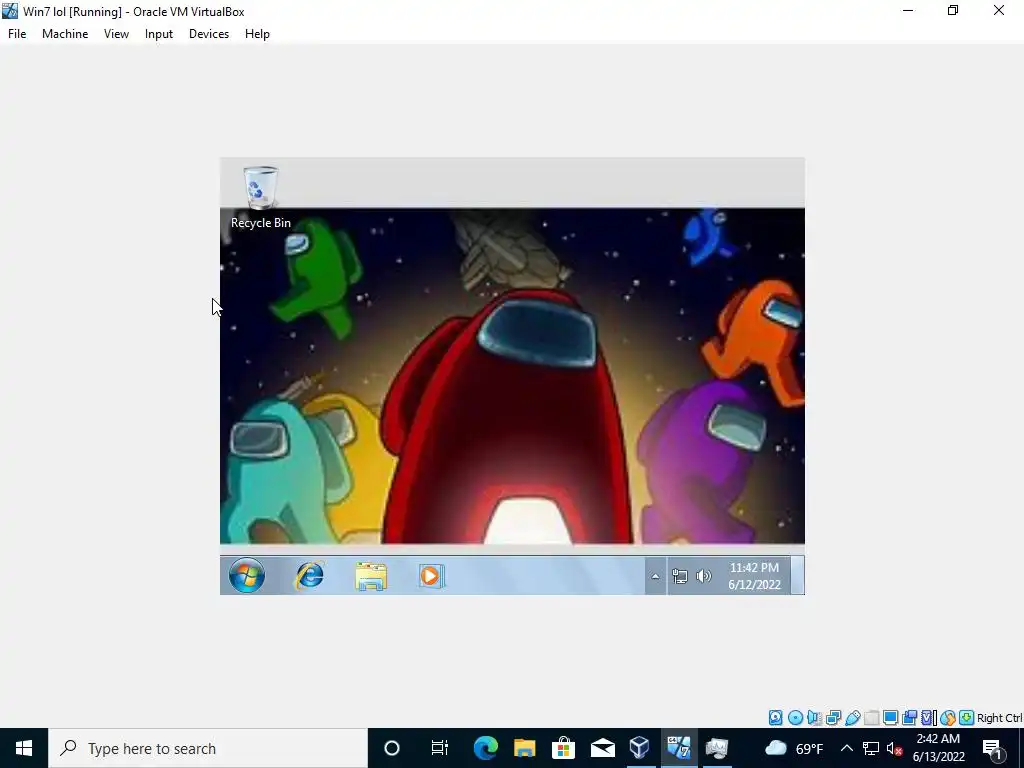
Task: Open the Devices menu
Action: tap(209, 34)
